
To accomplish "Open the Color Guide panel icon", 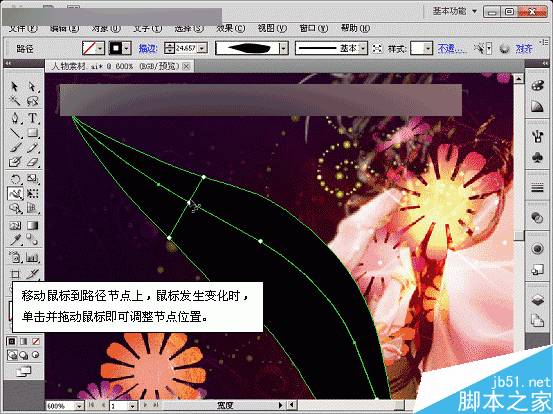I will [537, 106].
